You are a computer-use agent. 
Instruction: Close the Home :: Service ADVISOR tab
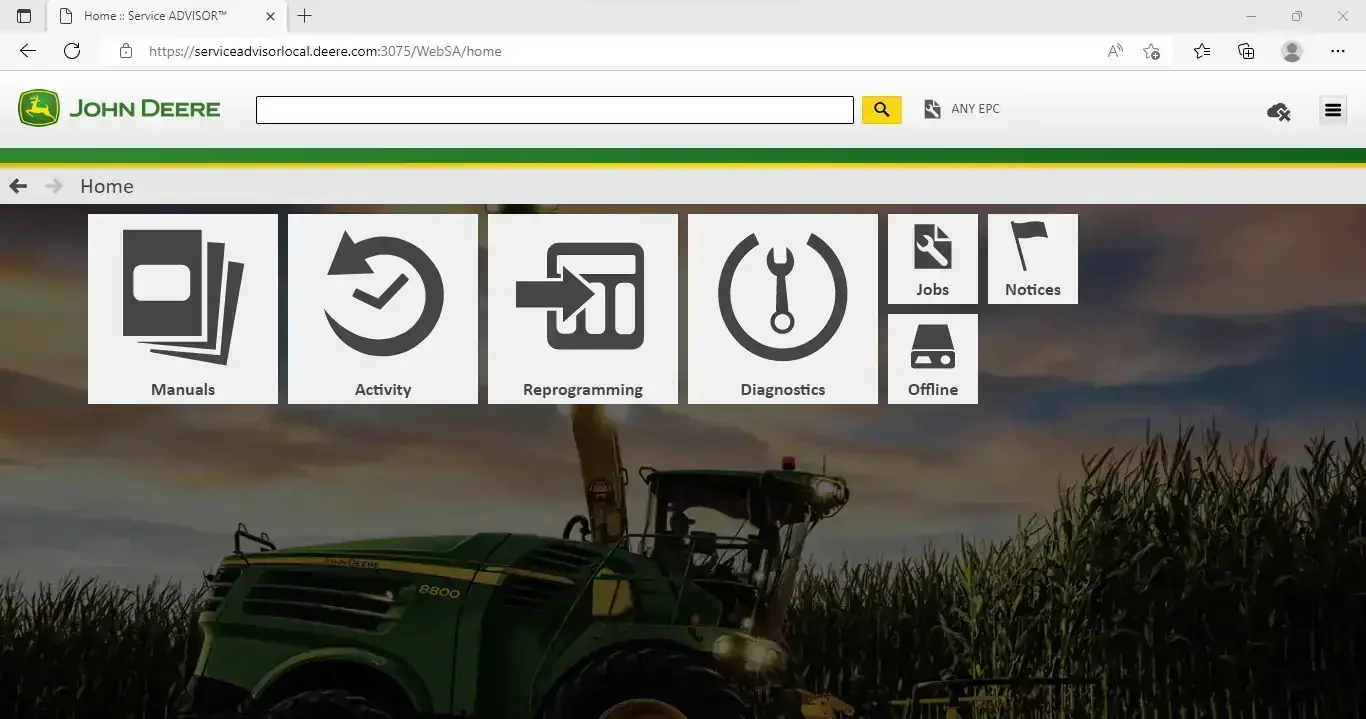pyautogui.click(x=270, y=16)
